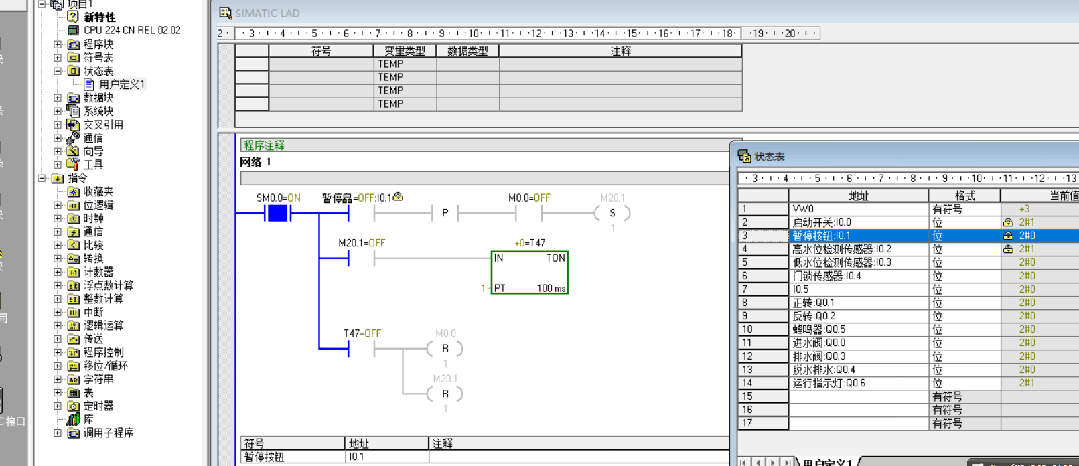The width and height of the screenshot is (1079, 466).
Task: Click the 新特性 question-mark icon
Action: coord(74,17)
